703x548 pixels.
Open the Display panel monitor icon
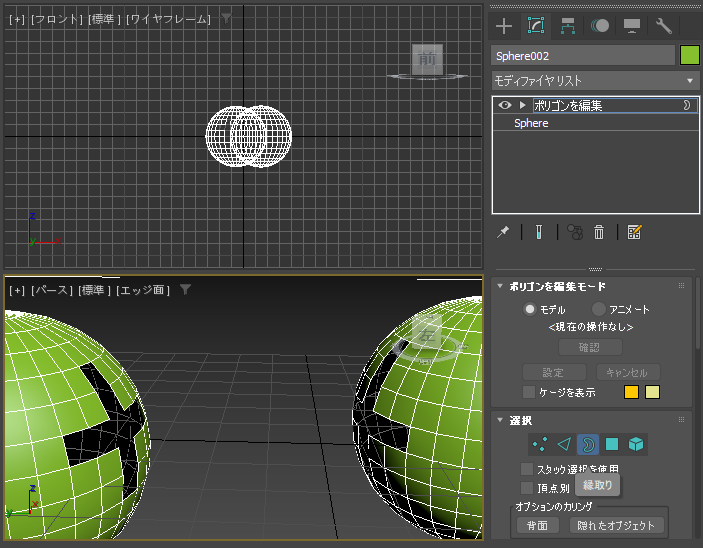[x=632, y=26]
